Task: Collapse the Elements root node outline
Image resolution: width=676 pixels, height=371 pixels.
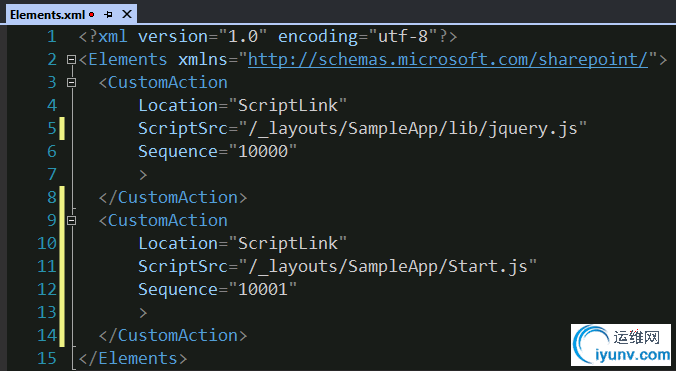Action: coord(72,59)
